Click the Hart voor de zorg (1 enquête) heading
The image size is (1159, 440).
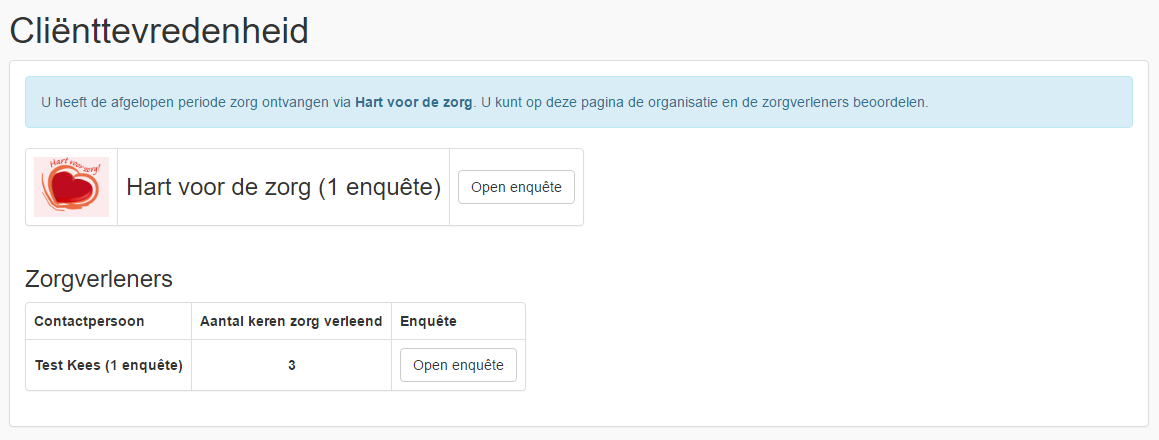point(283,187)
